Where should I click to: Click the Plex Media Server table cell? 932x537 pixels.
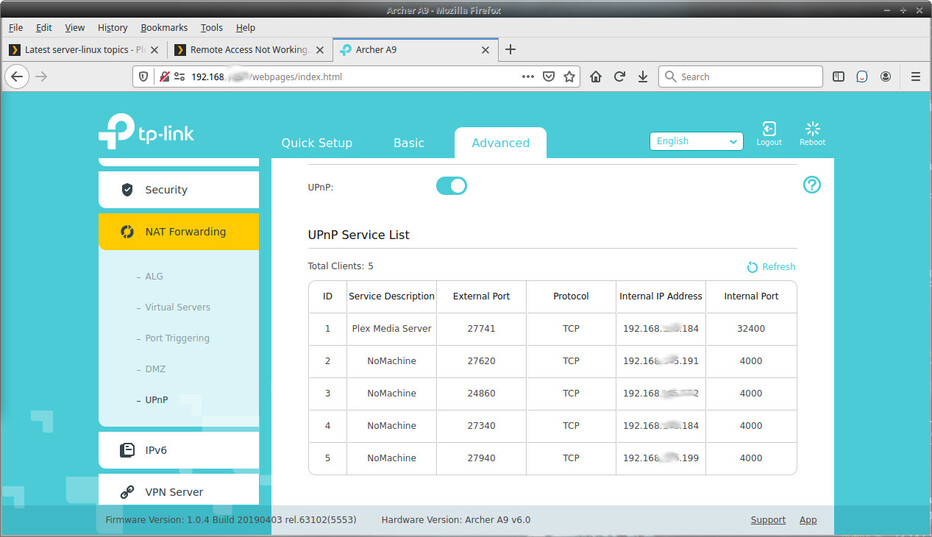click(392, 329)
